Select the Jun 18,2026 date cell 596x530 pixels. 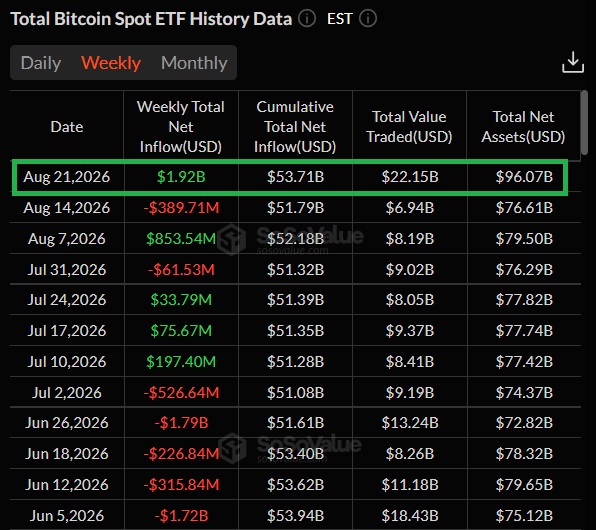(67, 454)
